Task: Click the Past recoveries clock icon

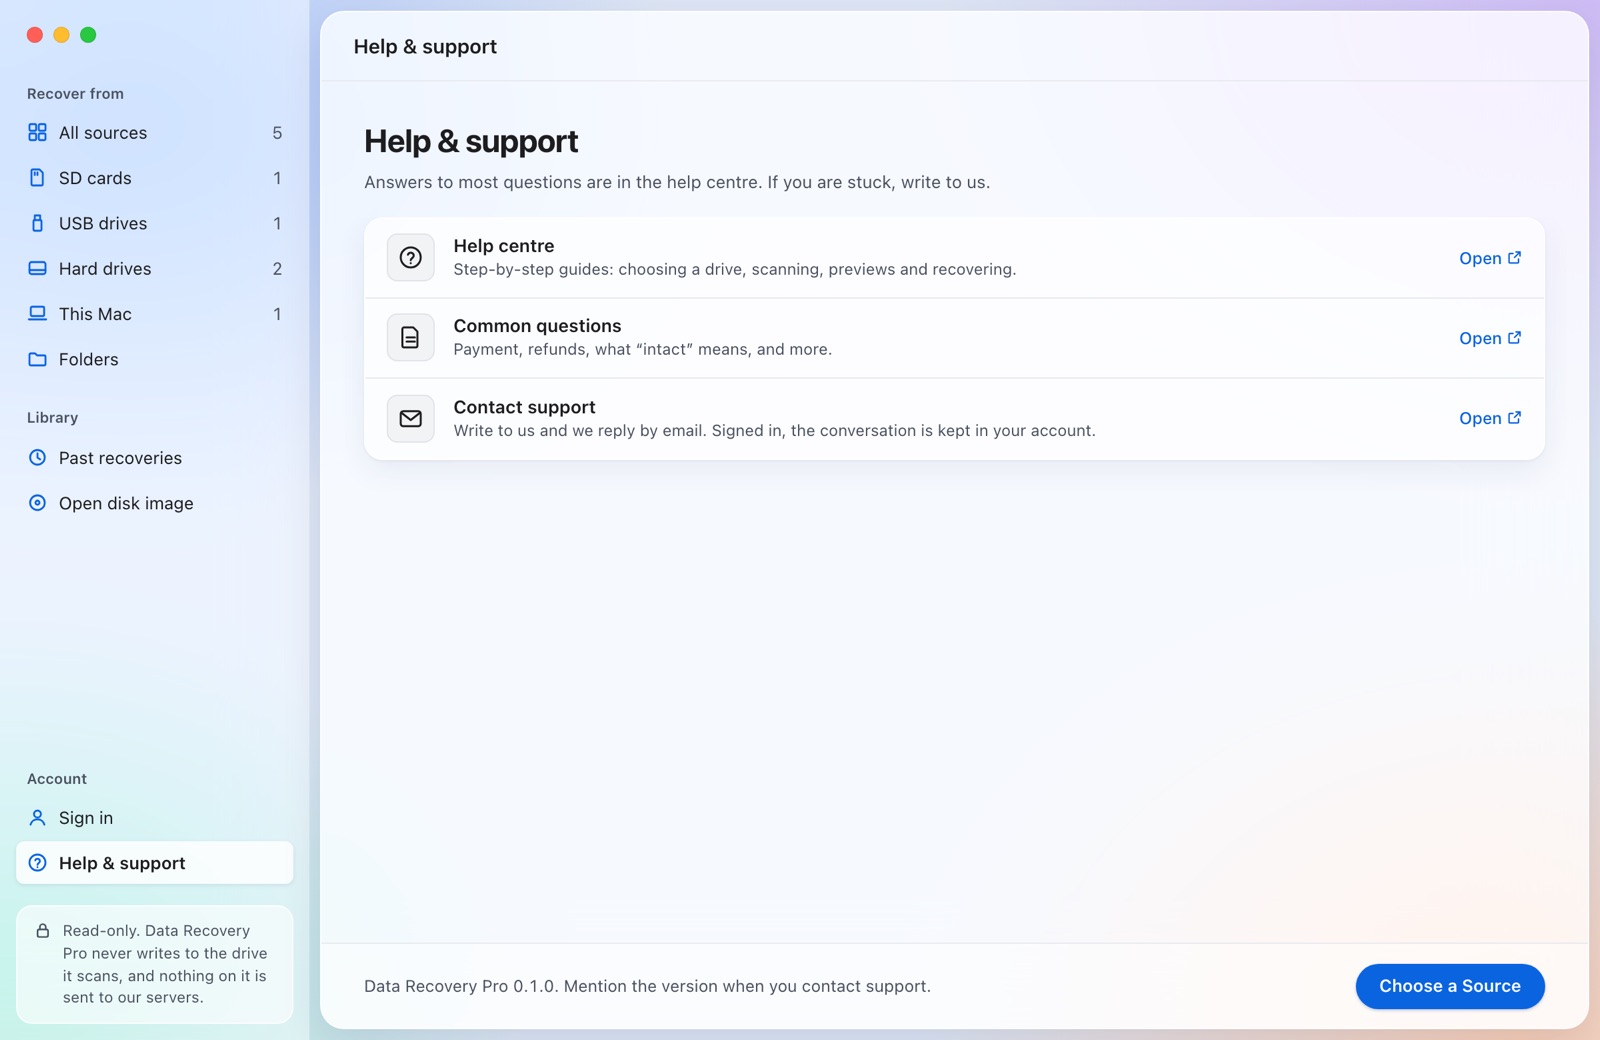Action: click(37, 457)
